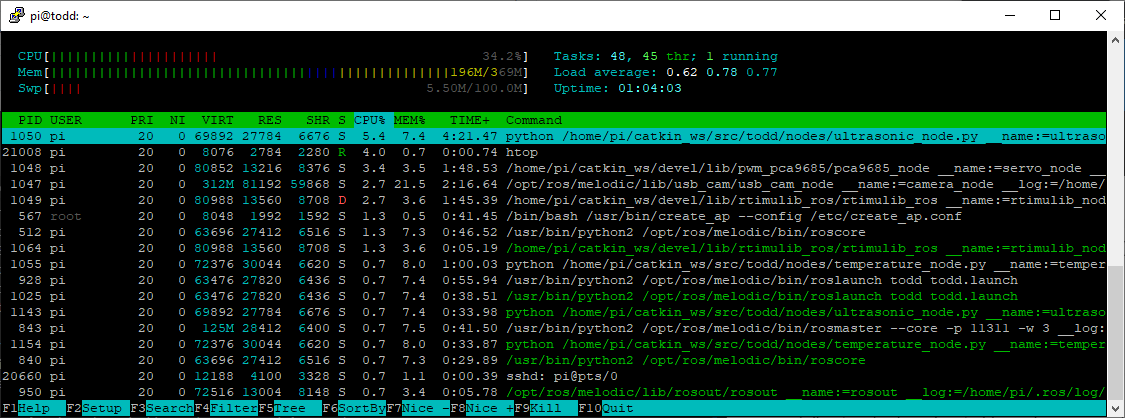The width and height of the screenshot is (1125, 418).
Task: Select the pca9685_node servo process row
Action: click(x=553, y=168)
